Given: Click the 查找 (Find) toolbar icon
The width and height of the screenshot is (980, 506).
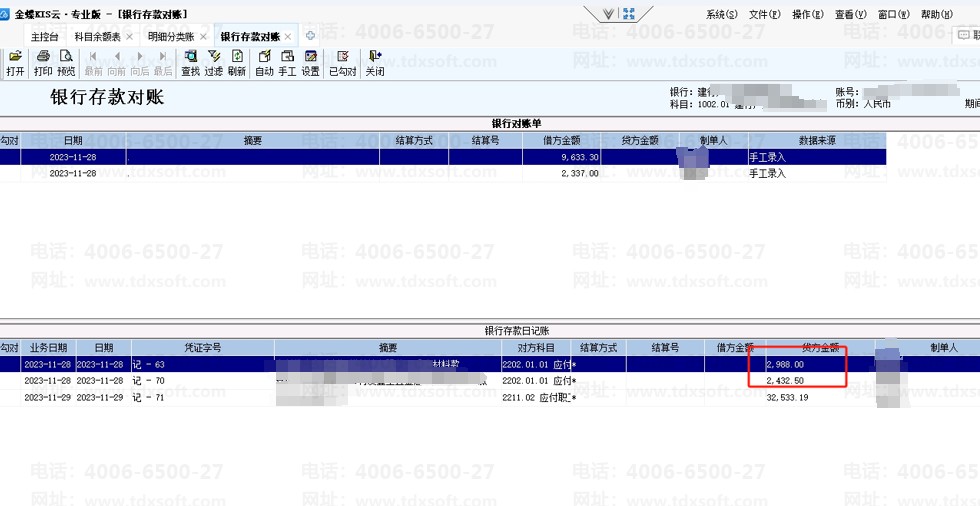Looking at the screenshot, I should click(x=190, y=63).
